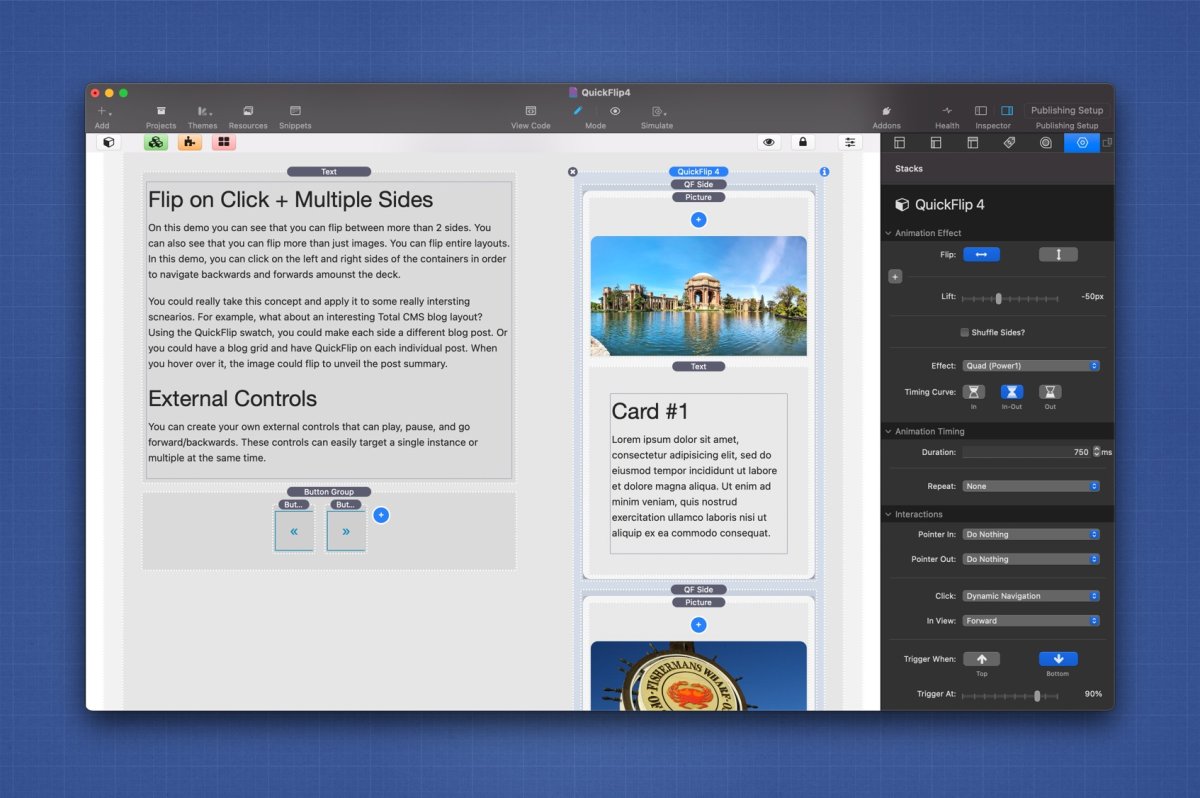Click the Publishing Setup button
The width and height of the screenshot is (1200, 798).
point(1067,111)
